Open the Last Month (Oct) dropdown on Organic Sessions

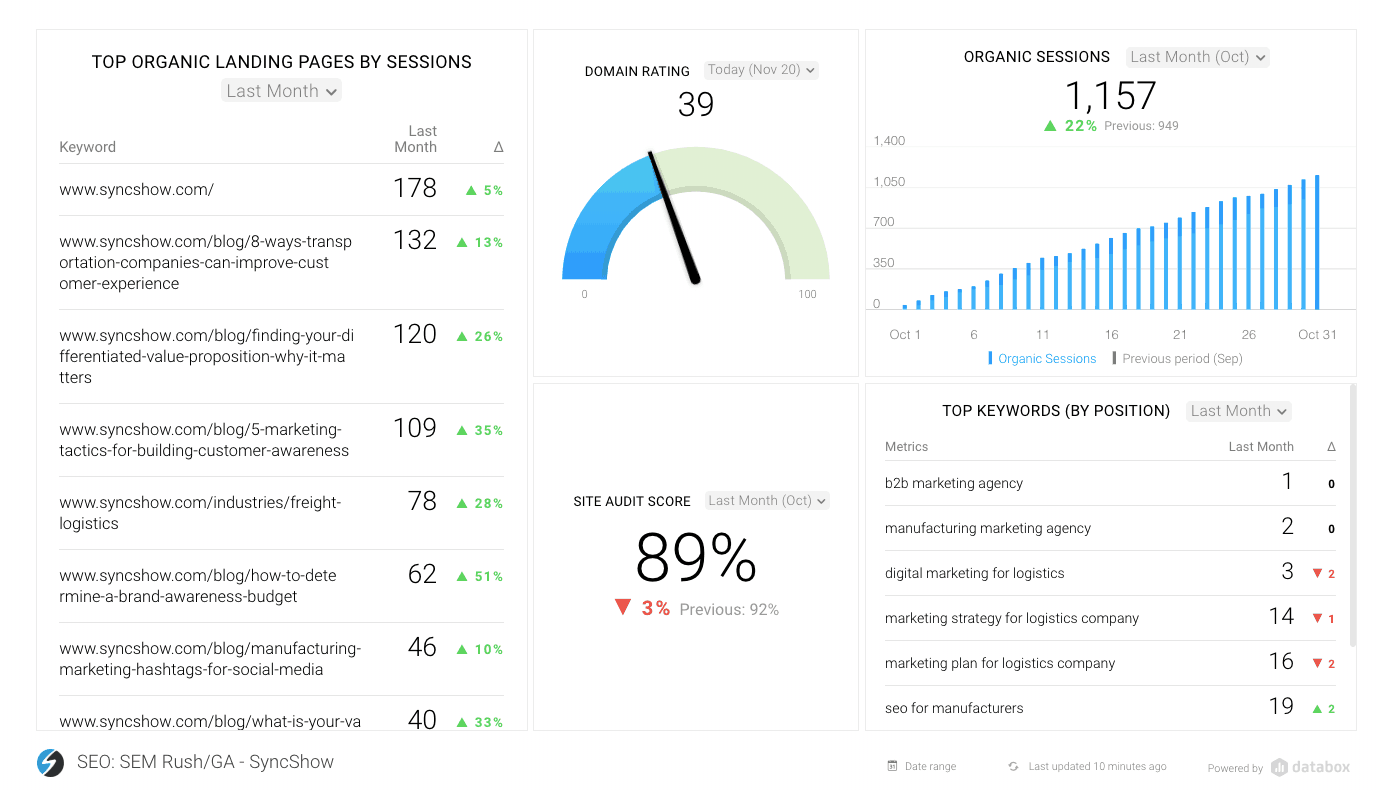[x=1197, y=57]
